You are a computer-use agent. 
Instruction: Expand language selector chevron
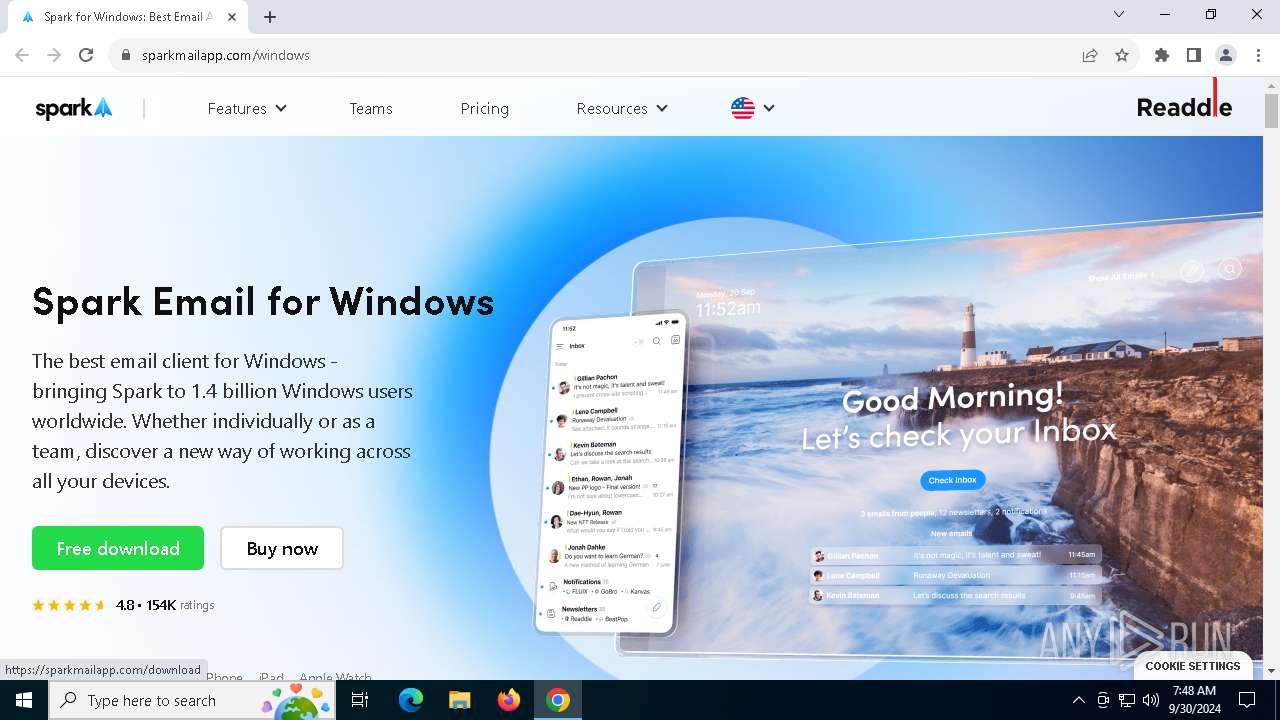tap(768, 108)
